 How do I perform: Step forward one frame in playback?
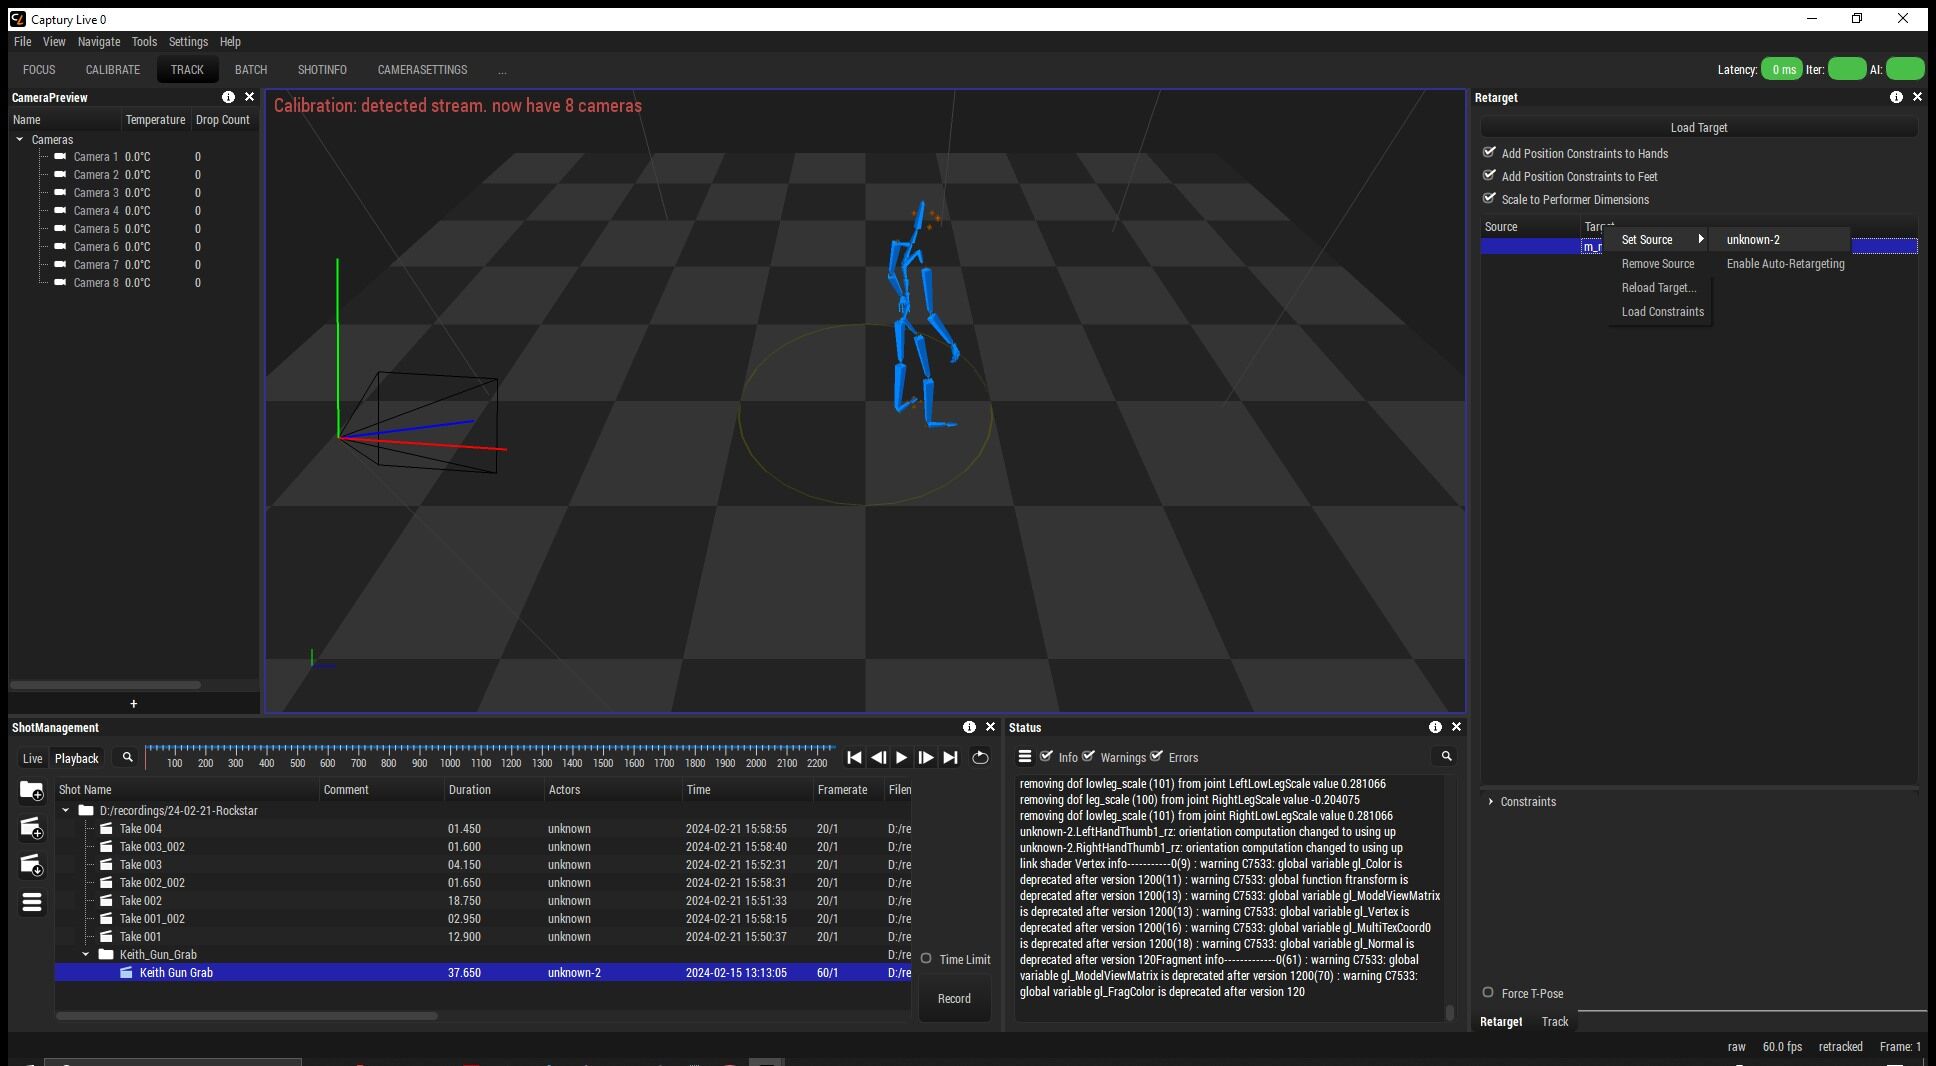926,758
